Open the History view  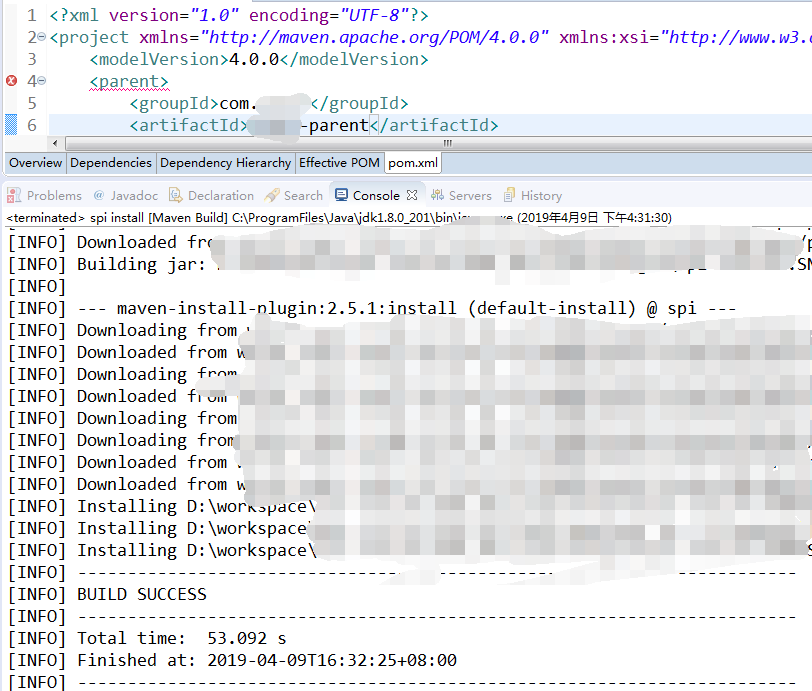[533, 195]
